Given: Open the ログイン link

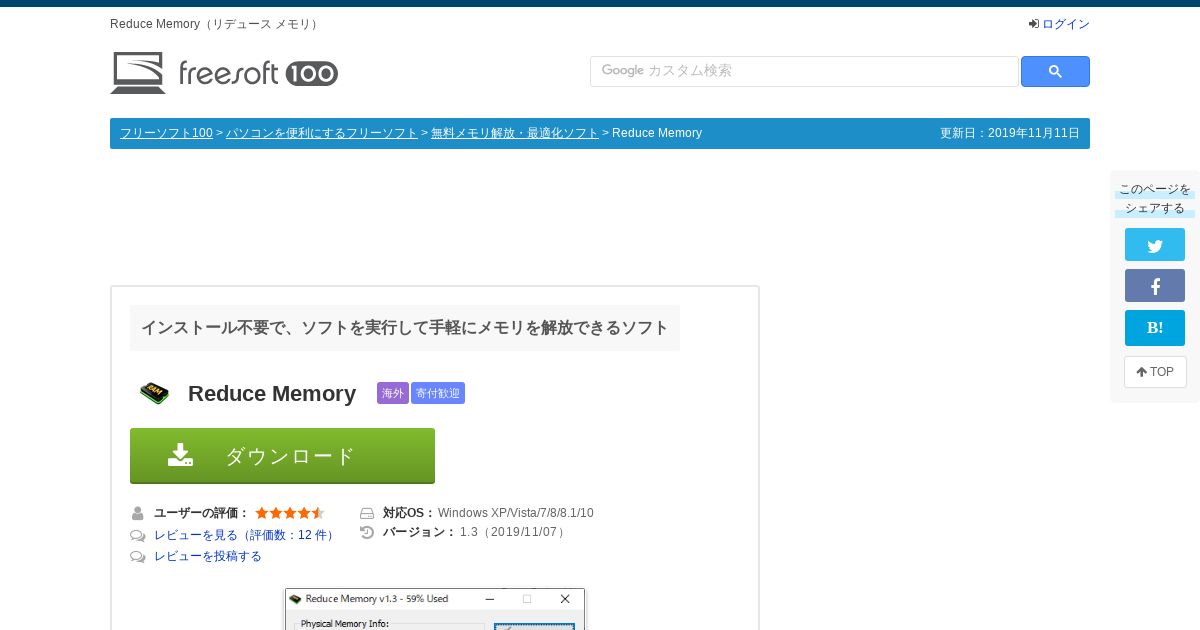Looking at the screenshot, I should click(1066, 24).
